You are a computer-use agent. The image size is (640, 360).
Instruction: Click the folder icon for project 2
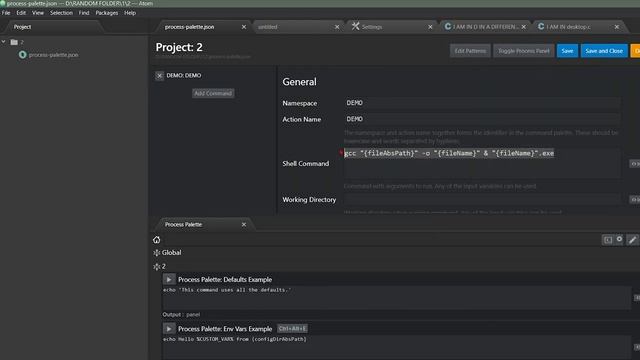[x=14, y=42]
